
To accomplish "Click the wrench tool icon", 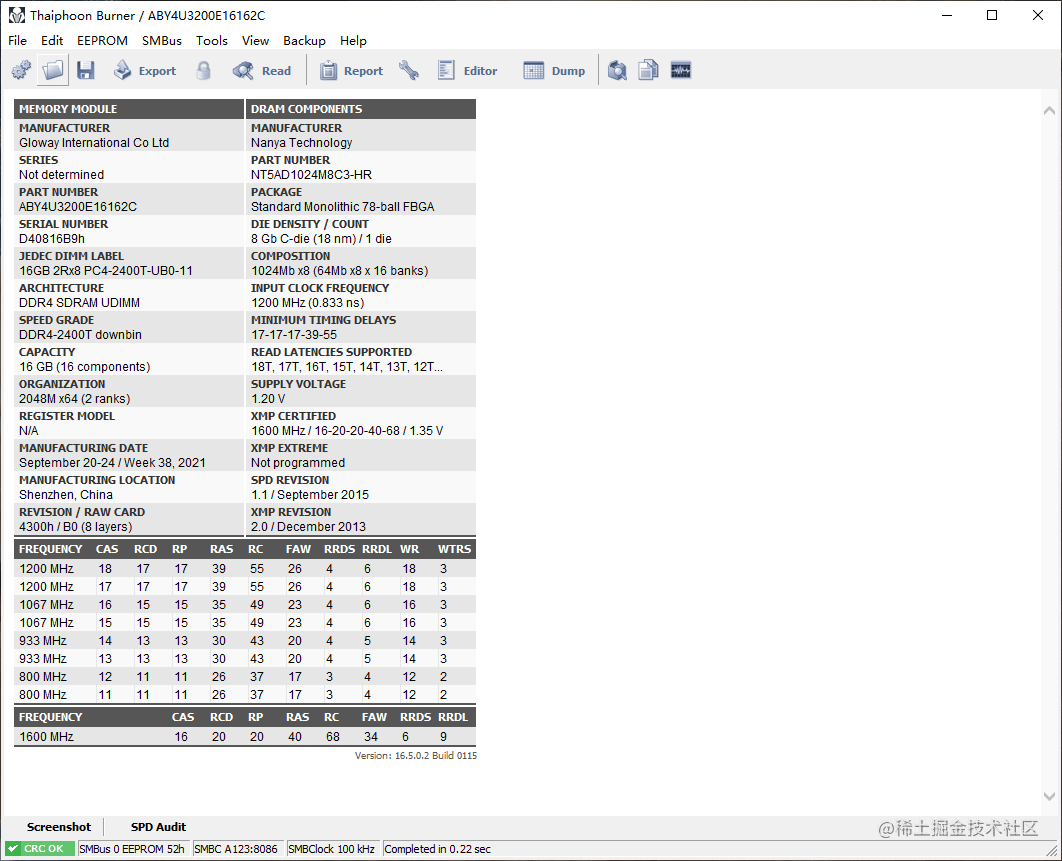I will point(408,71).
